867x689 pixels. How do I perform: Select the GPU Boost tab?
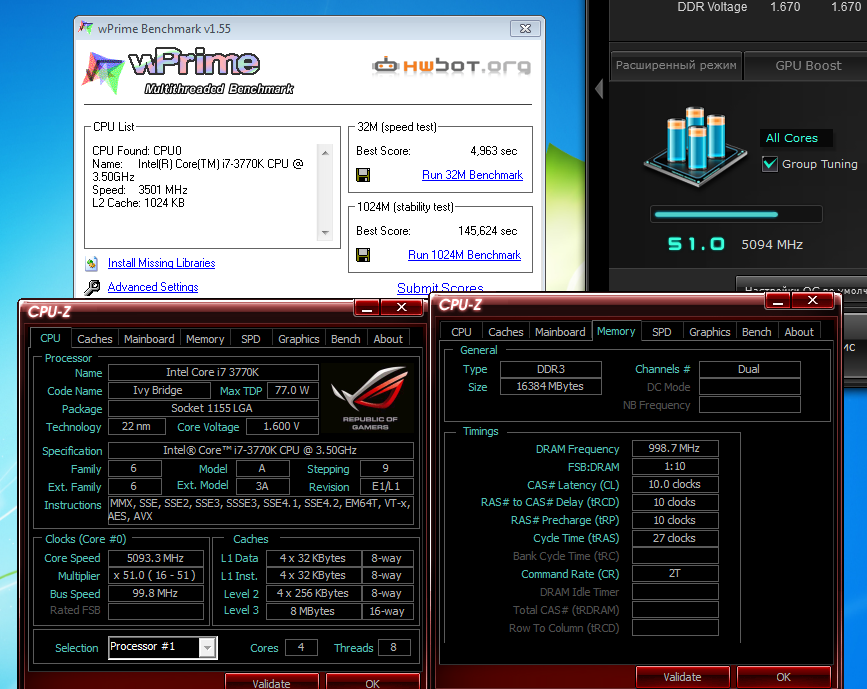coord(808,65)
